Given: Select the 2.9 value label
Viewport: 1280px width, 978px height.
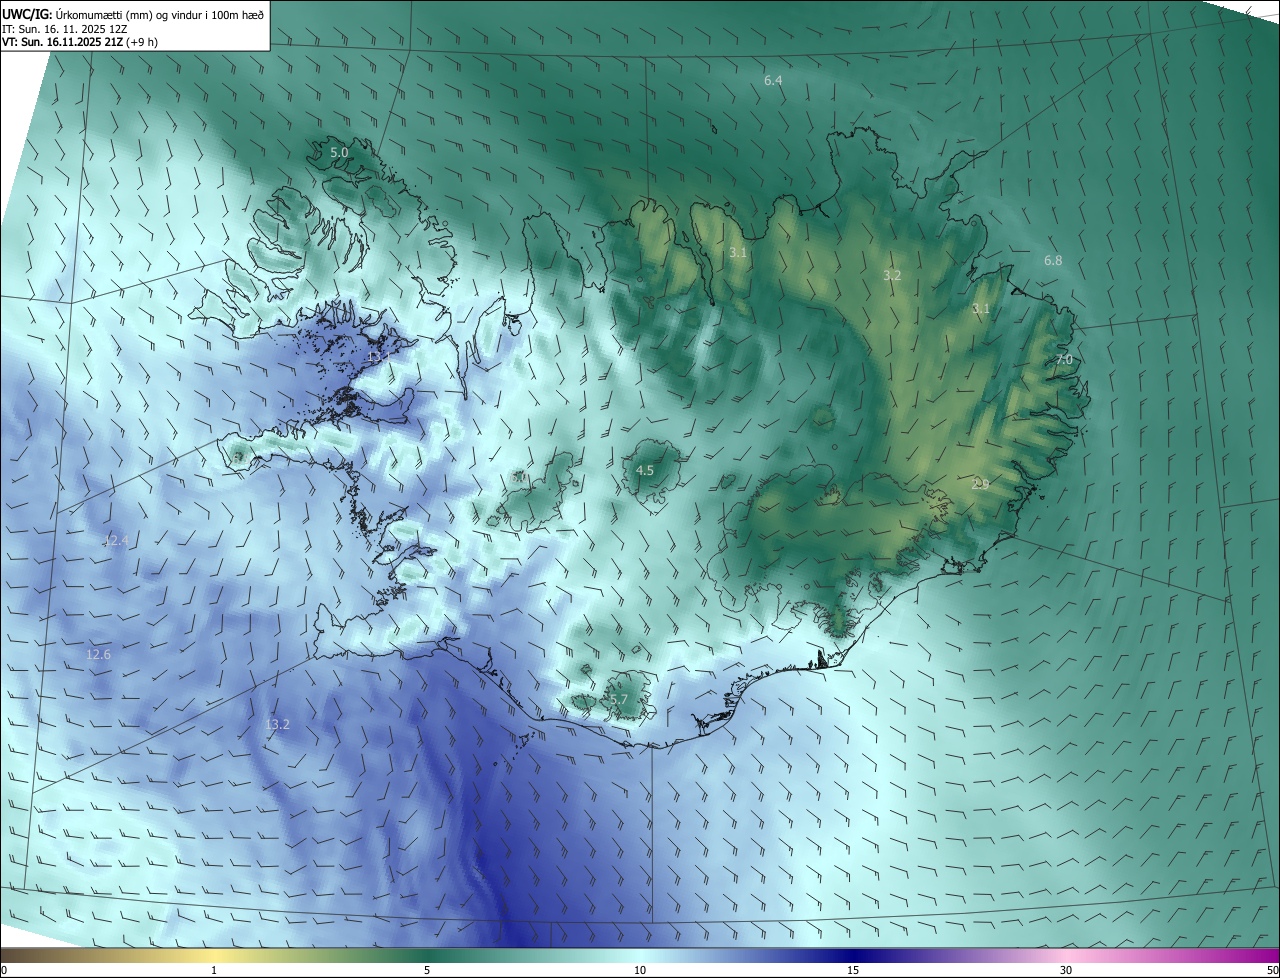Looking at the screenshot, I should coord(980,484).
